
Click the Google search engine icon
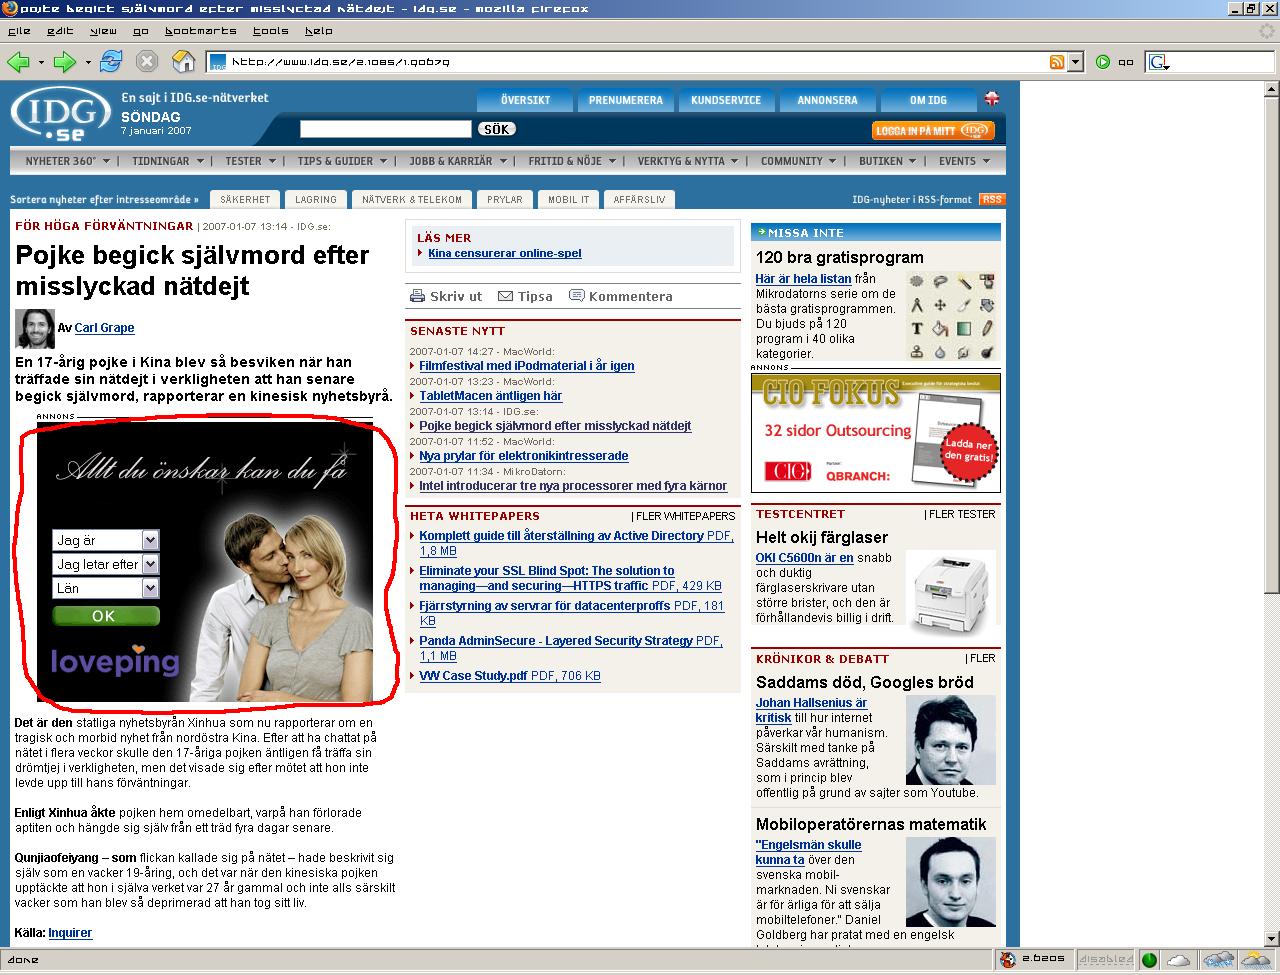point(1158,62)
